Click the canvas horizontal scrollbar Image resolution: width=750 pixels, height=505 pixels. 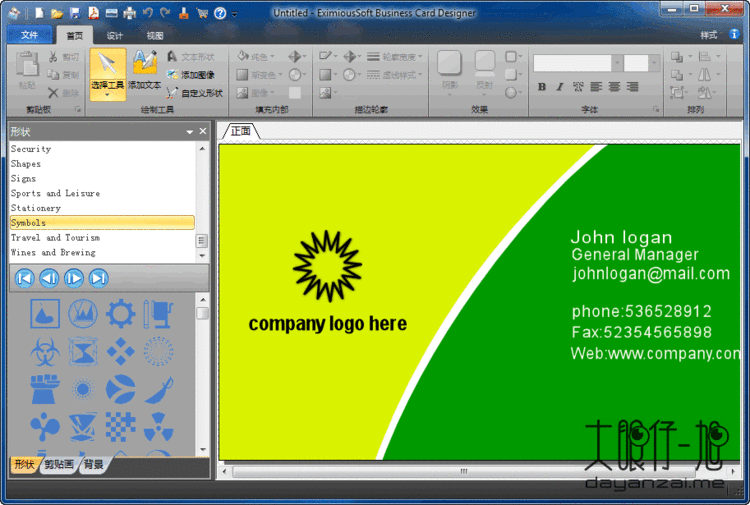click(x=480, y=470)
